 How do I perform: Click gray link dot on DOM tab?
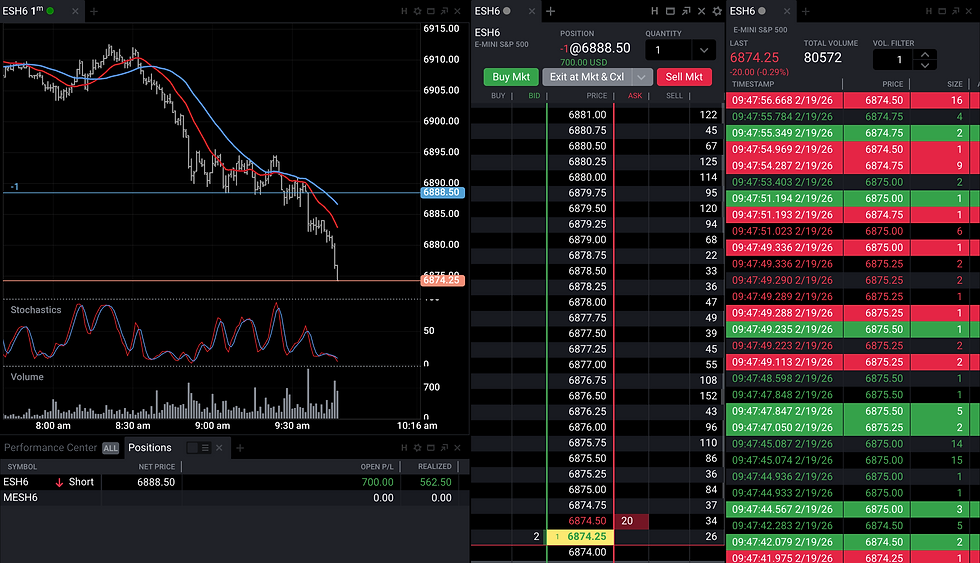pos(507,11)
